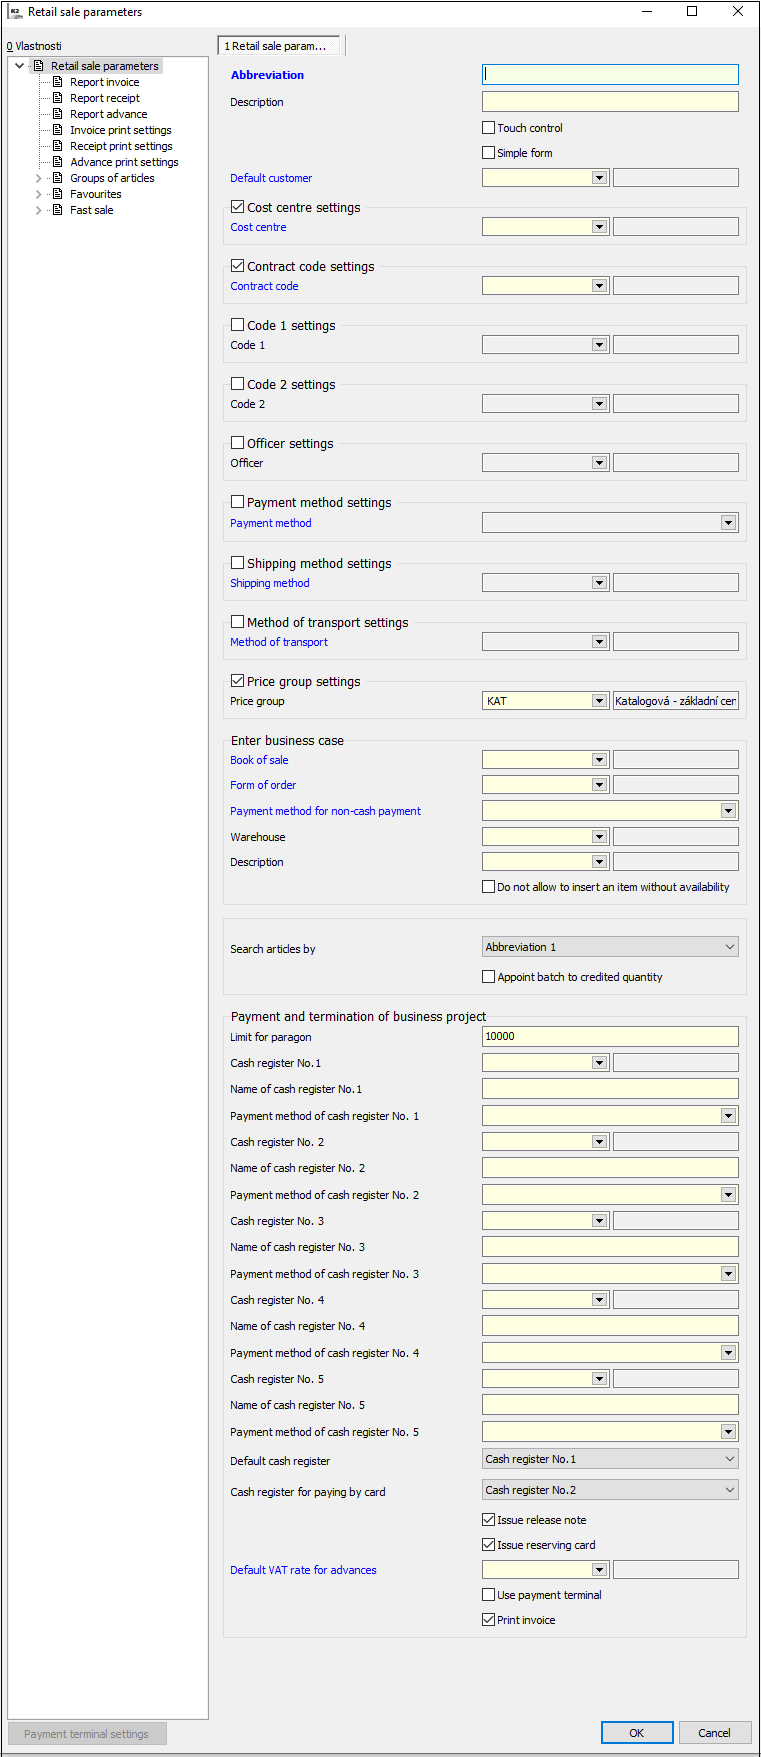Image resolution: width=761 pixels, height=1757 pixels.
Task: Toggle the Print invoice checkbox
Action: click(489, 1620)
